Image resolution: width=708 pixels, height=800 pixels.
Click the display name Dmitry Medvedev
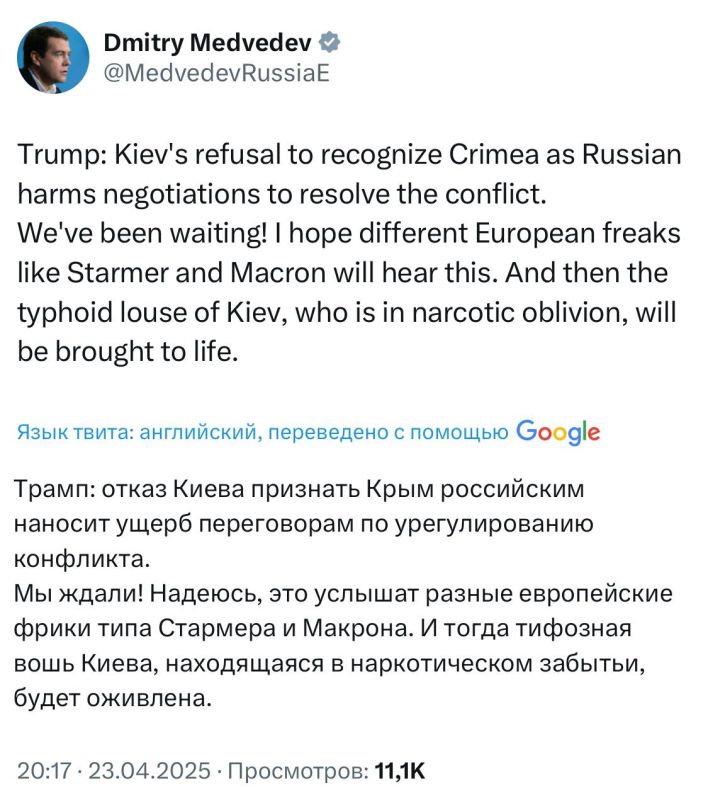[x=210, y=42]
